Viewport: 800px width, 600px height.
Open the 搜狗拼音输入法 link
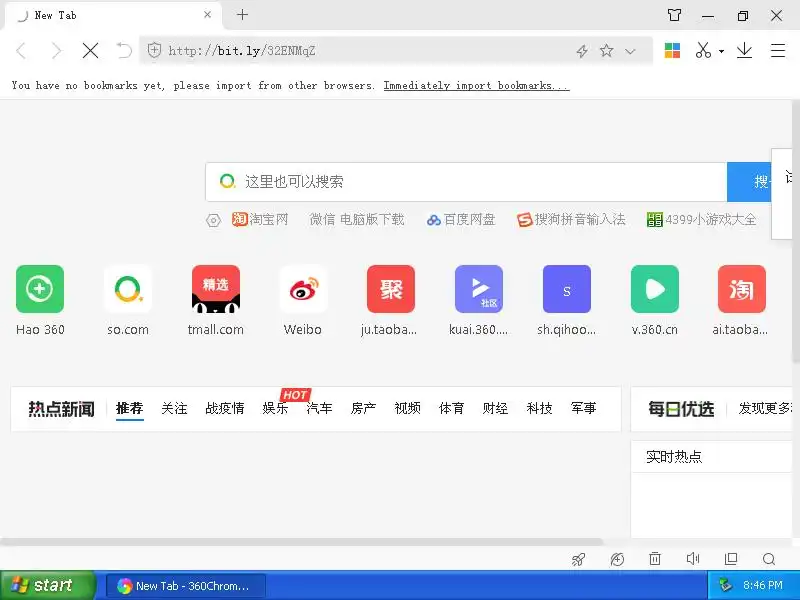click(x=571, y=219)
